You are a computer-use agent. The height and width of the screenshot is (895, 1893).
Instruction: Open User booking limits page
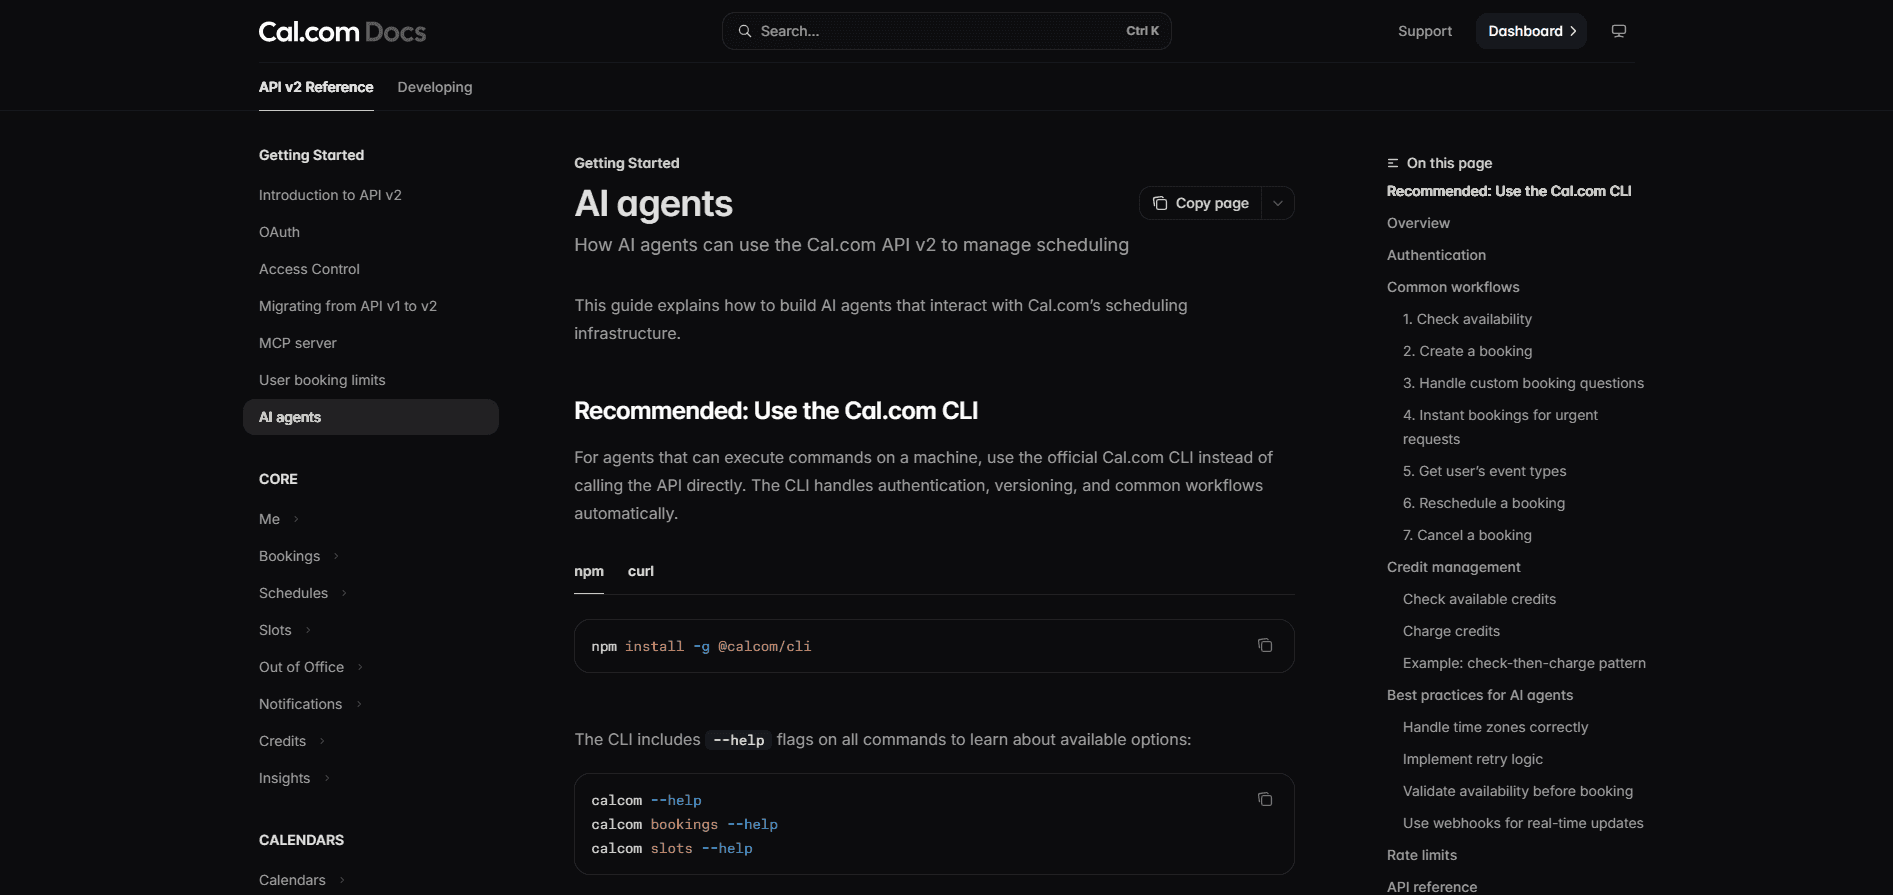[x=322, y=380]
